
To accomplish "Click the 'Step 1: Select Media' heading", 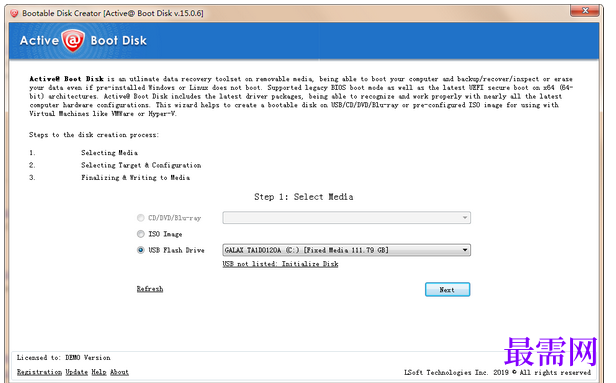I will (x=304, y=197).
